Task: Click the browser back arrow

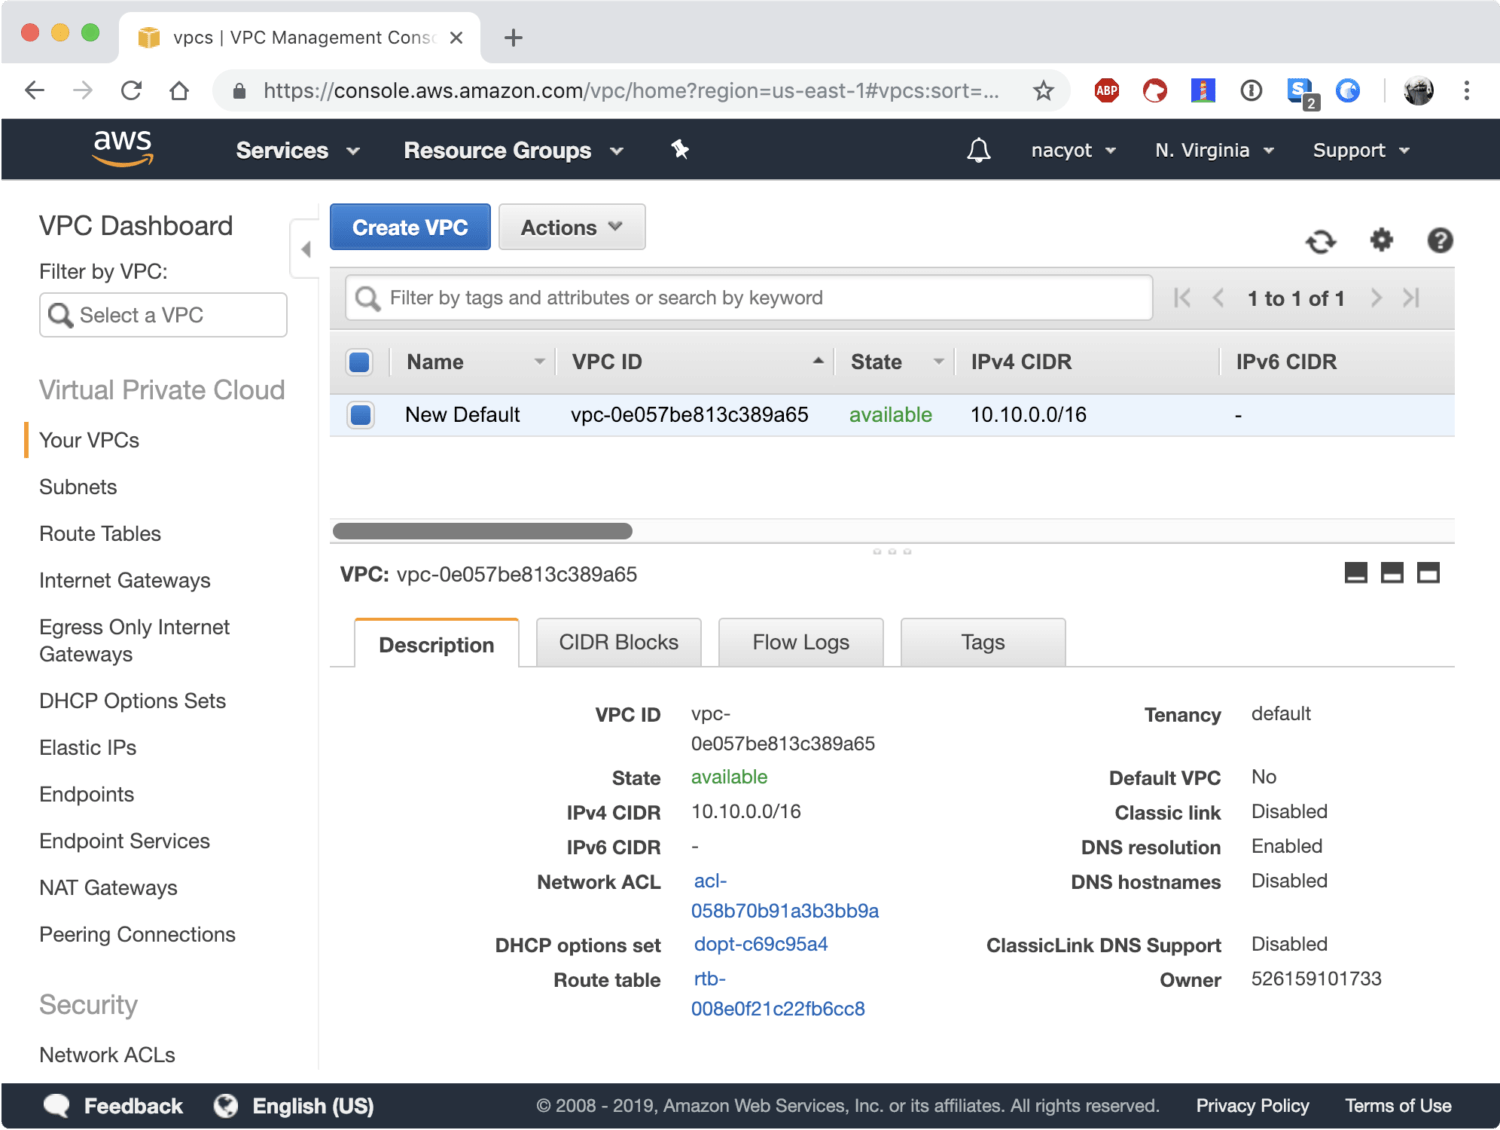Action: pyautogui.click(x=35, y=91)
